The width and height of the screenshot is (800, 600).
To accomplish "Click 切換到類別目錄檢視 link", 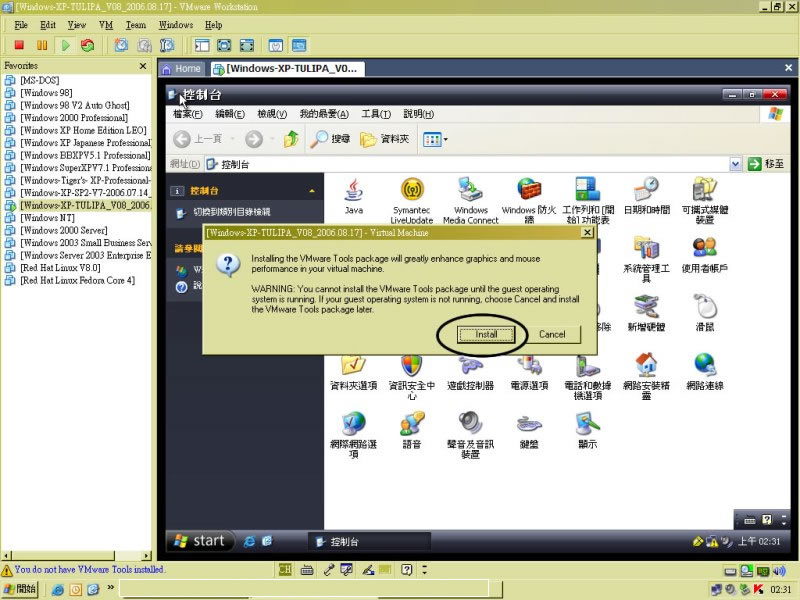I will (x=231, y=212).
